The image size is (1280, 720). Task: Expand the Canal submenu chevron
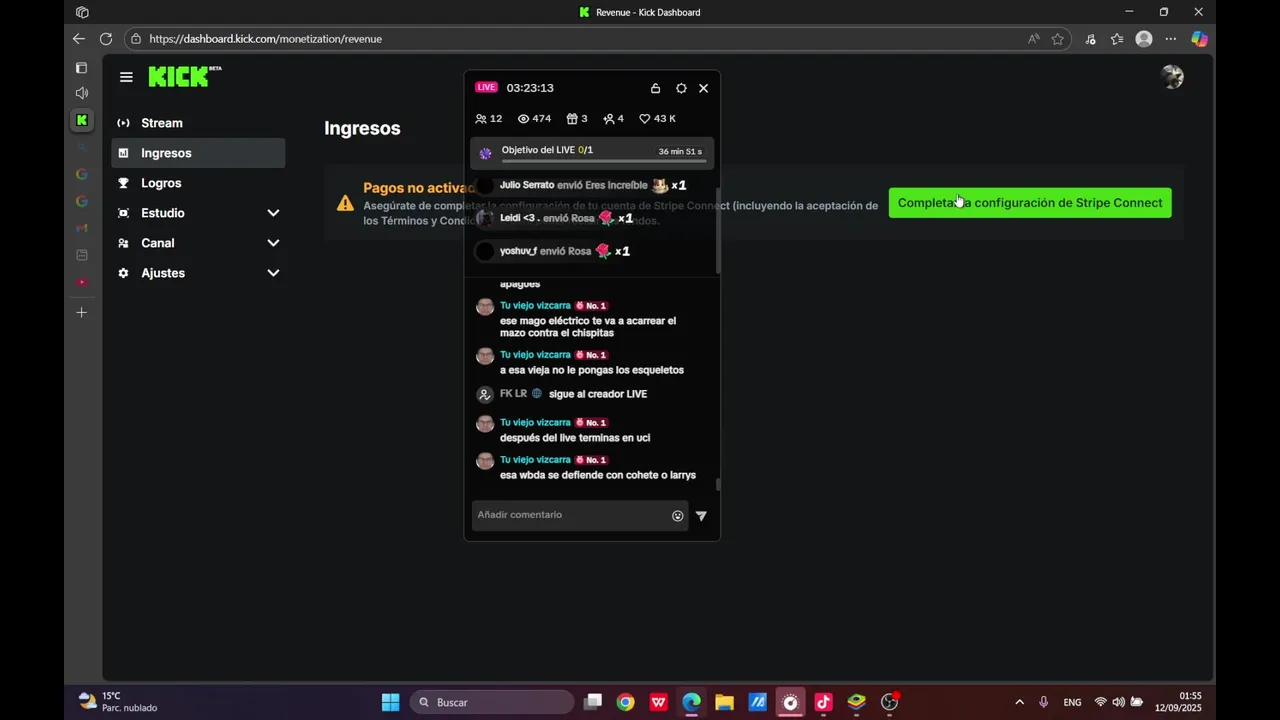pos(273,243)
